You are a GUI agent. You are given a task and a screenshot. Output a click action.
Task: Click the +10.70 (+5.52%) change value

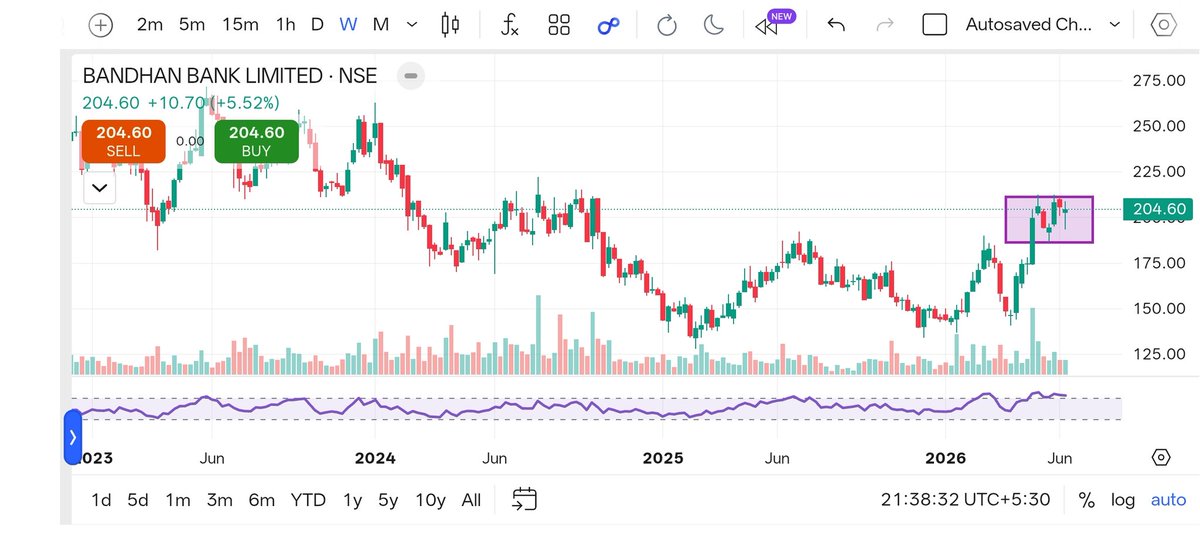pos(213,103)
